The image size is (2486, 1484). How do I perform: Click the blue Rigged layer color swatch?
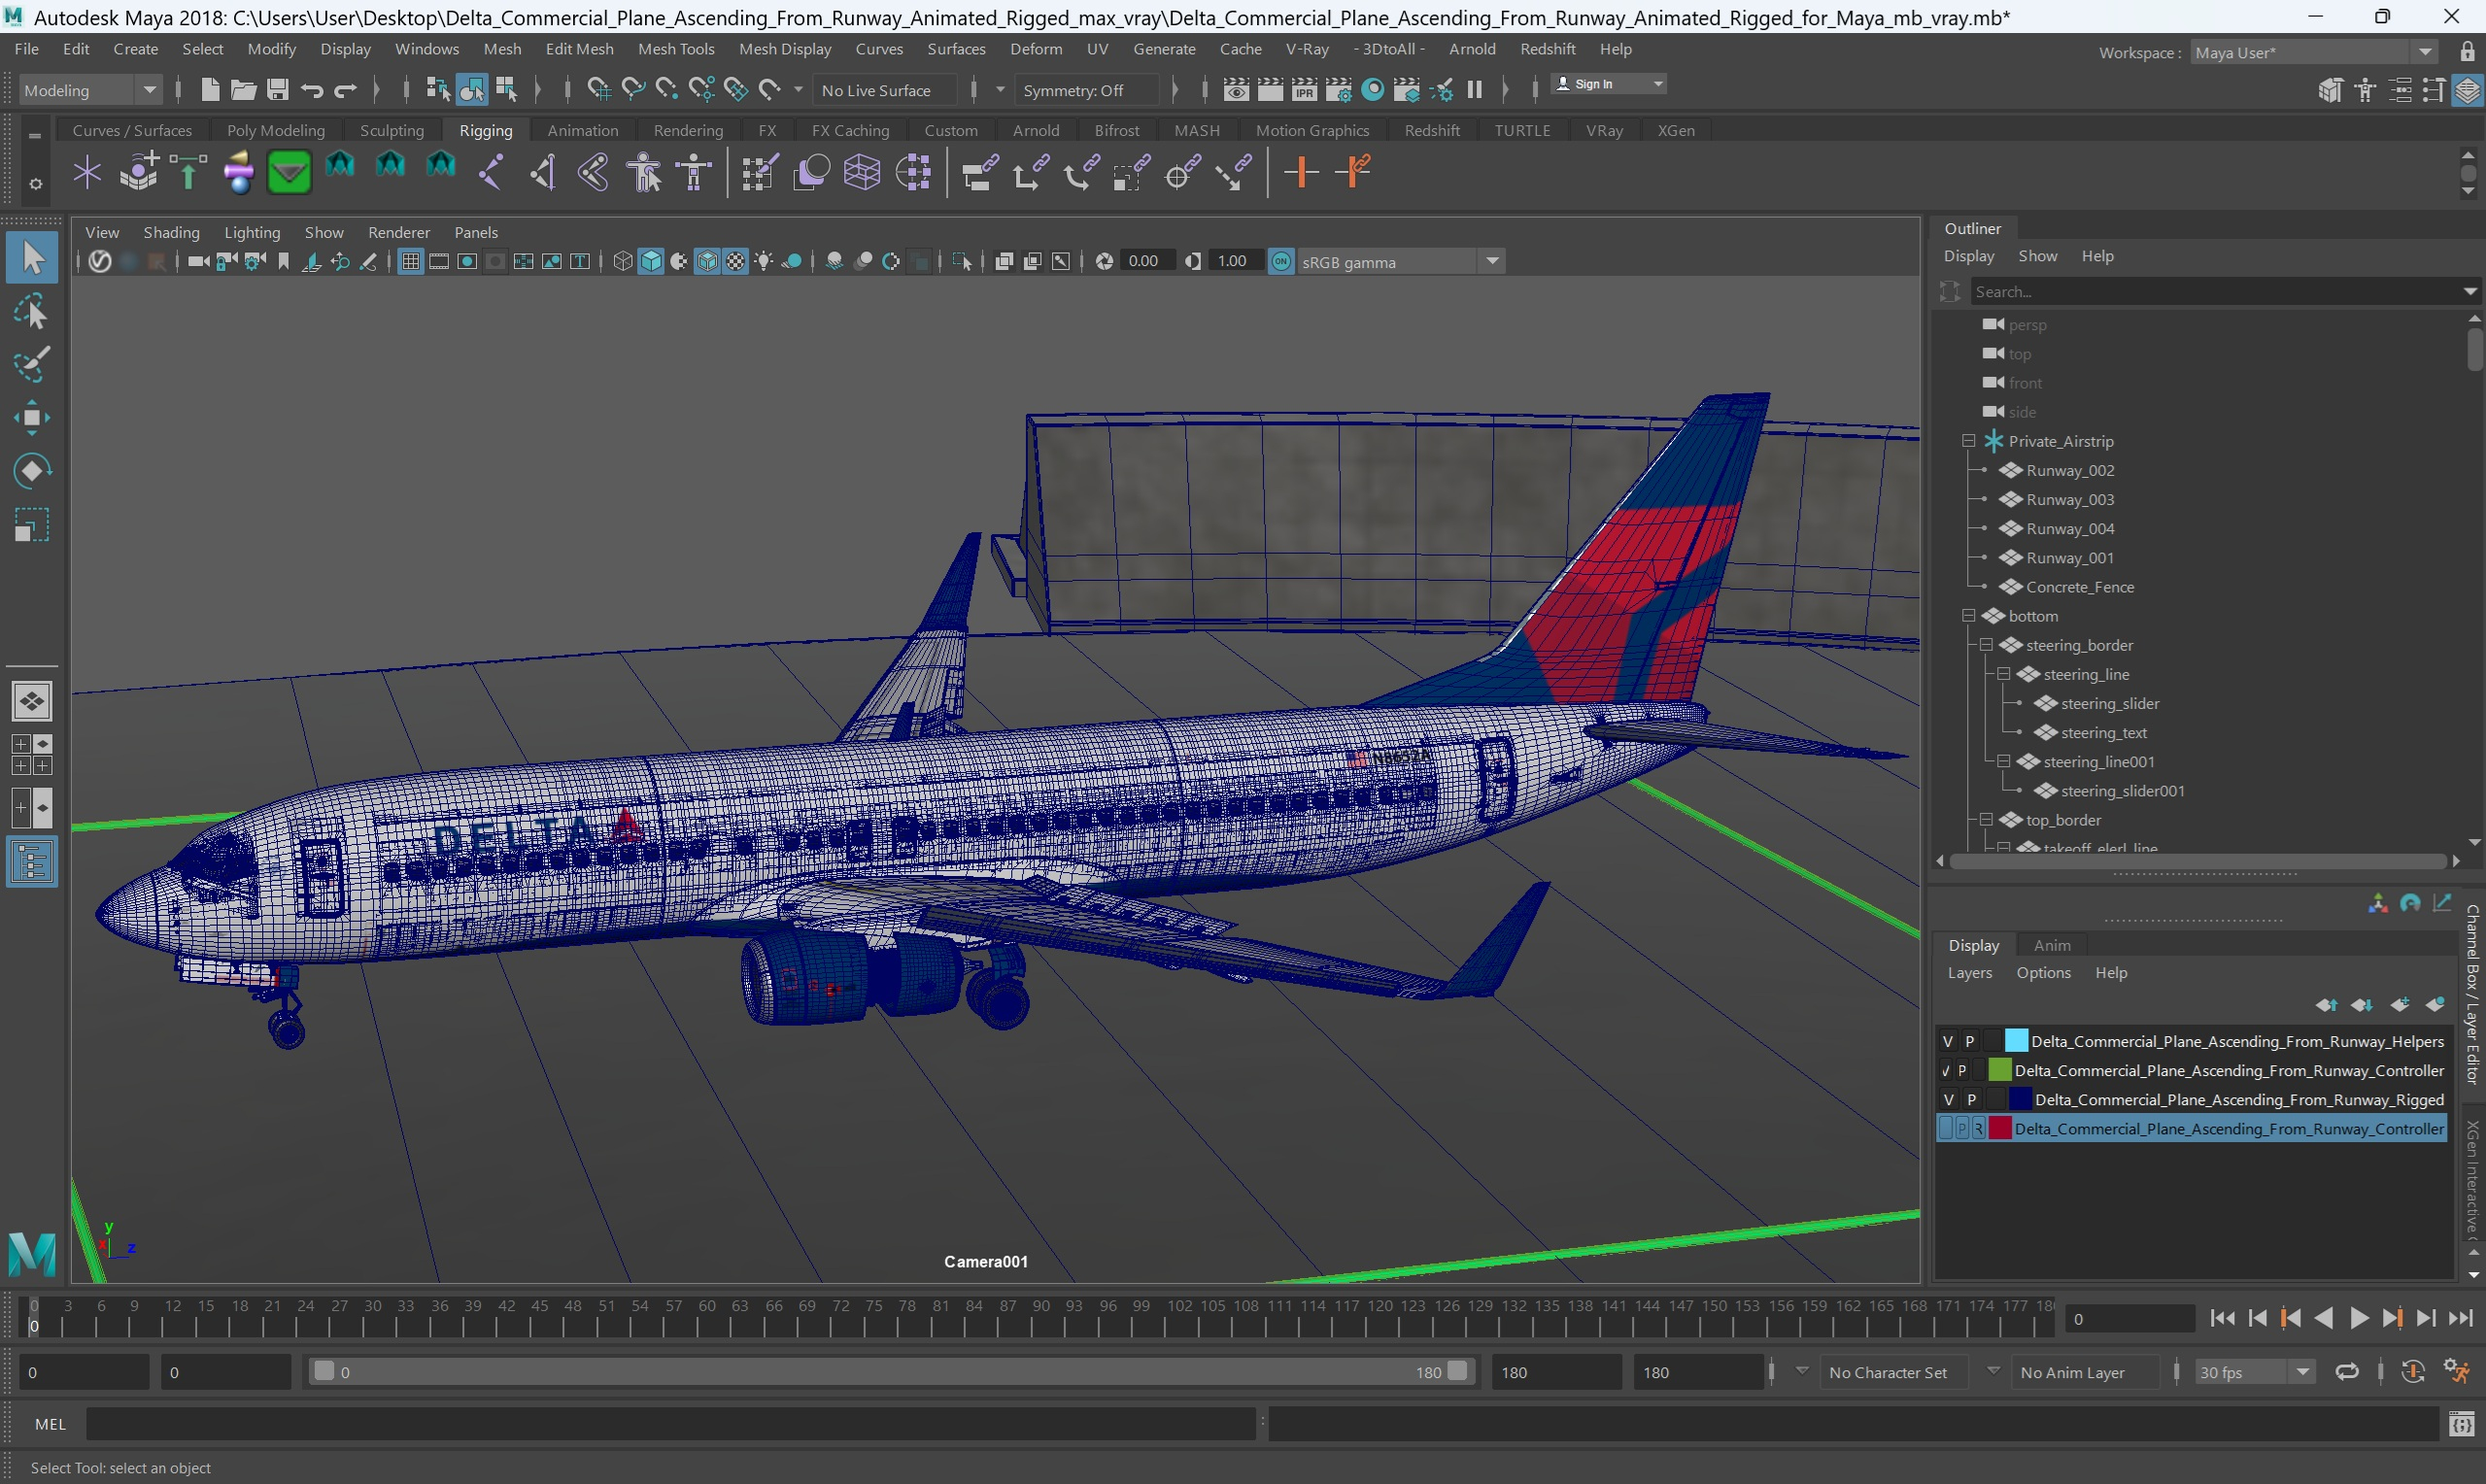click(x=2020, y=1099)
